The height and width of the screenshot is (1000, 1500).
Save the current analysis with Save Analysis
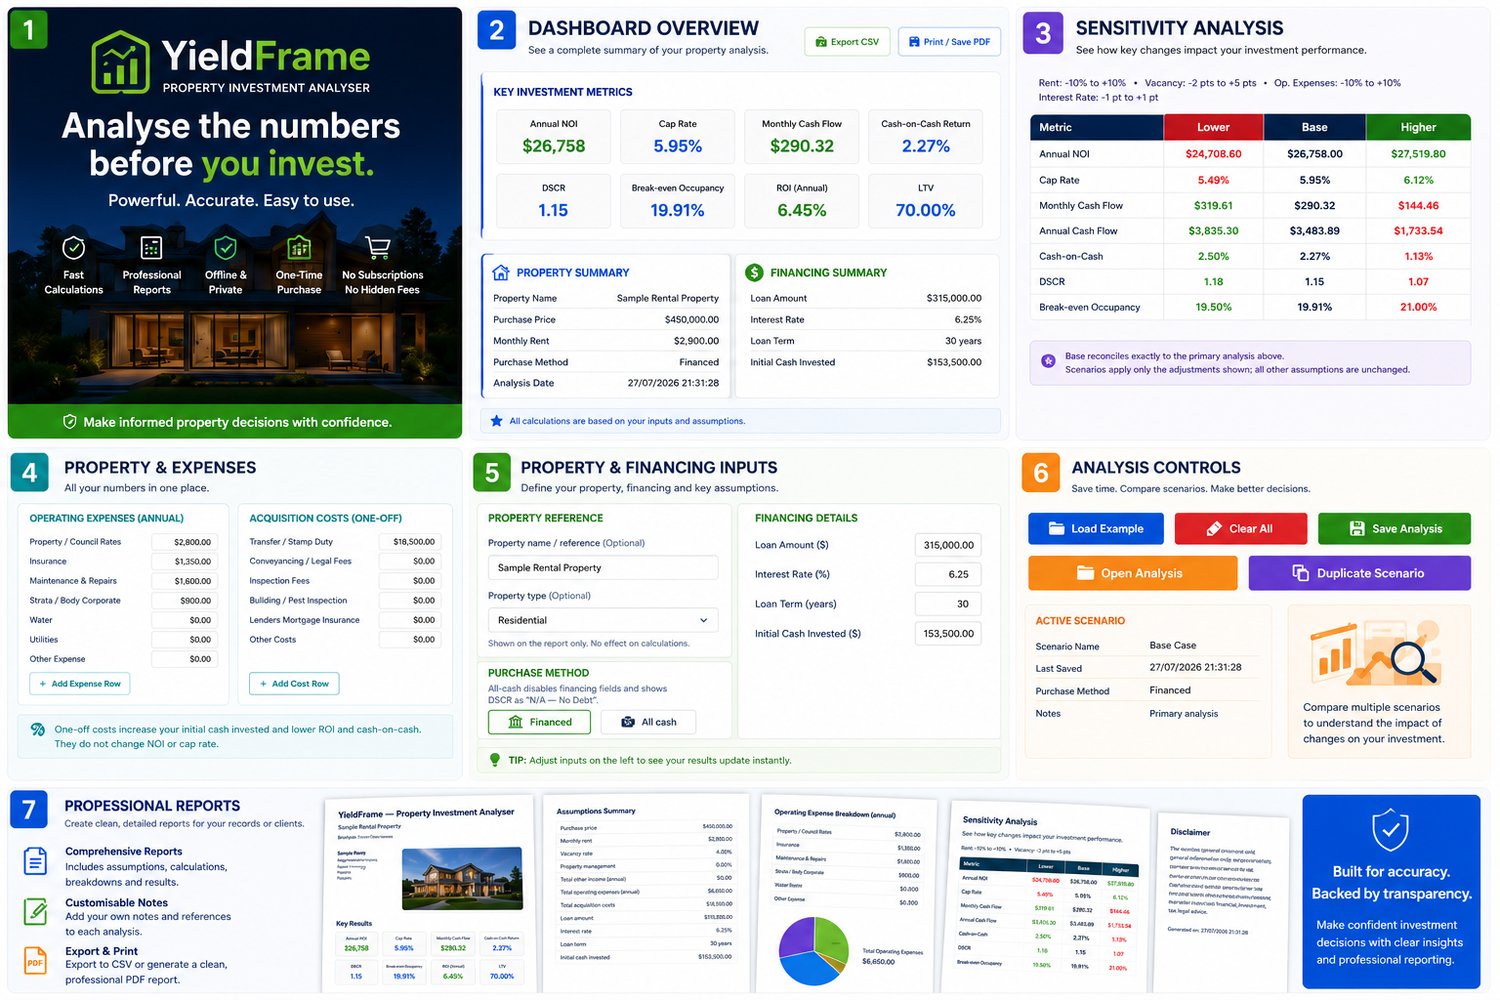tap(1394, 528)
